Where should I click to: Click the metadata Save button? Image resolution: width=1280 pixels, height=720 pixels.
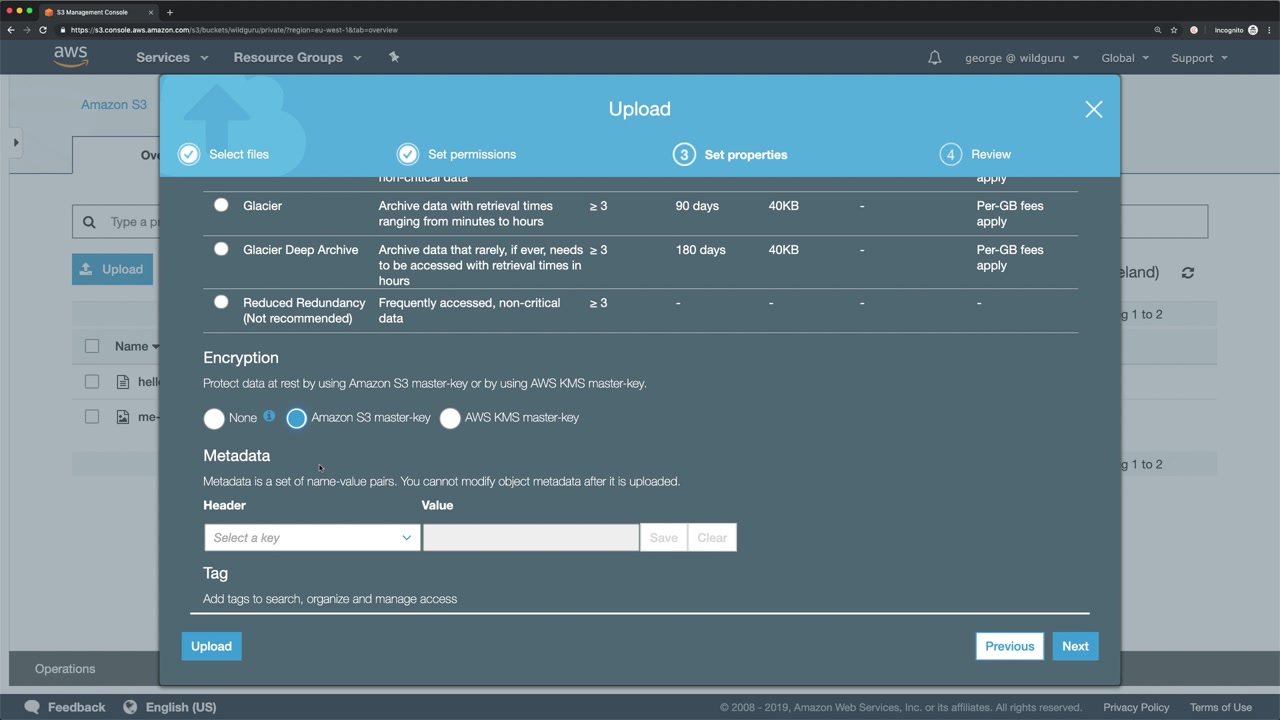tap(663, 538)
